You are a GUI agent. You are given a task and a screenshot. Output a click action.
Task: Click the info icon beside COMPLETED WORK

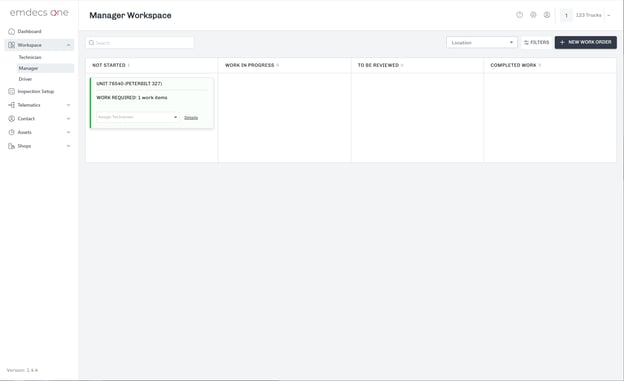[x=540, y=65]
